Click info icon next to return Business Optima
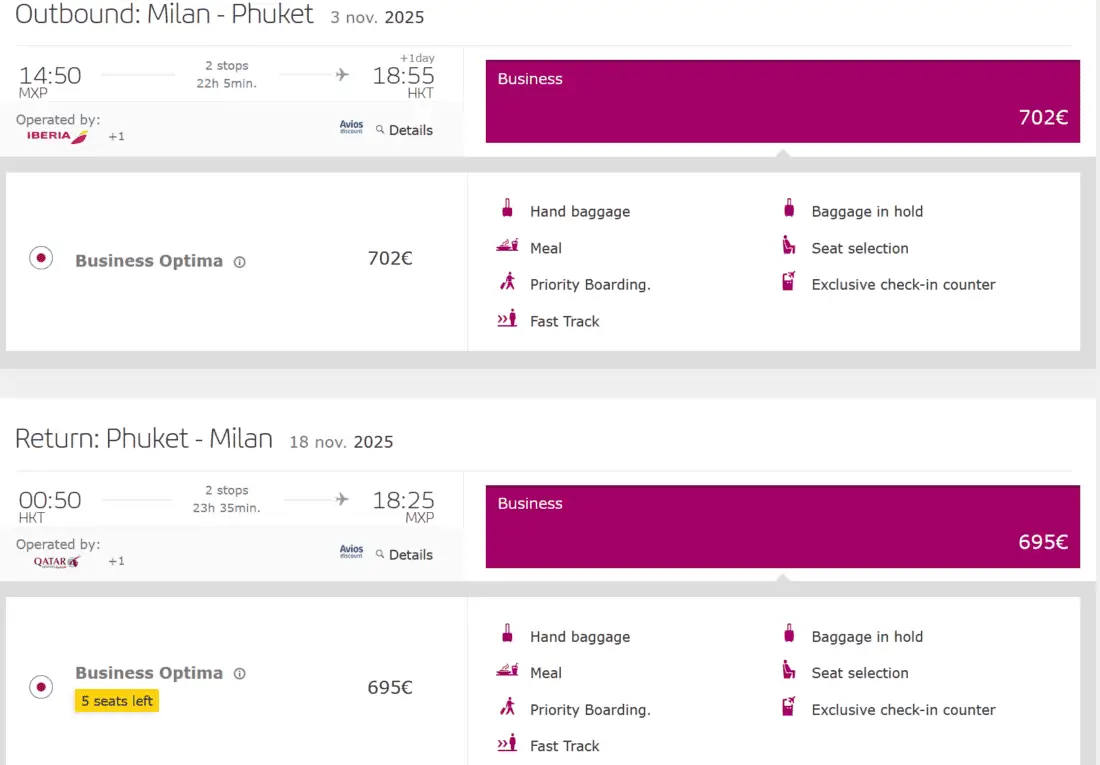The width and height of the screenshot is (1100, 765). click(x=239, y=673)
